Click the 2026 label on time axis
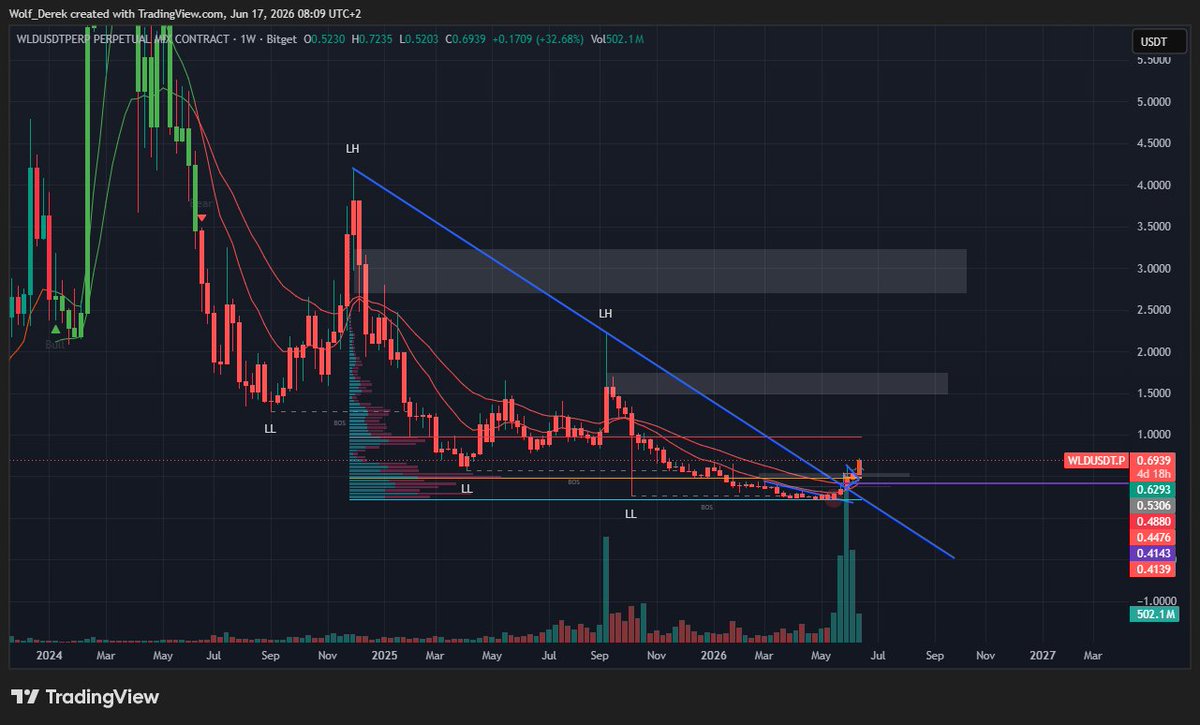 [x=714, y=656]
